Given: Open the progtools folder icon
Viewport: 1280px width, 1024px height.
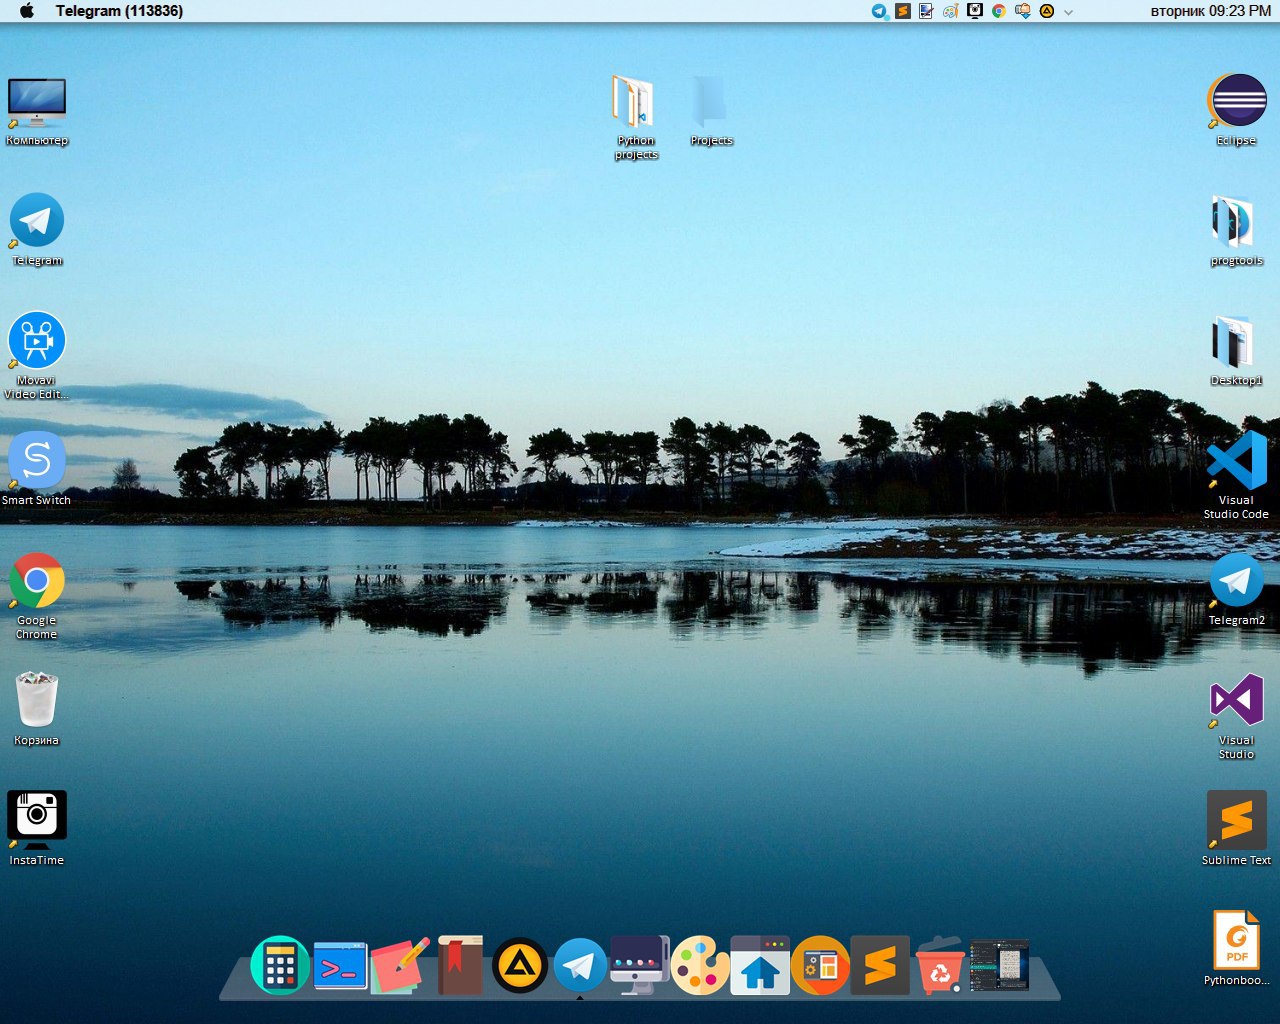Looking at the screenshot, I should click(1237, 231).
